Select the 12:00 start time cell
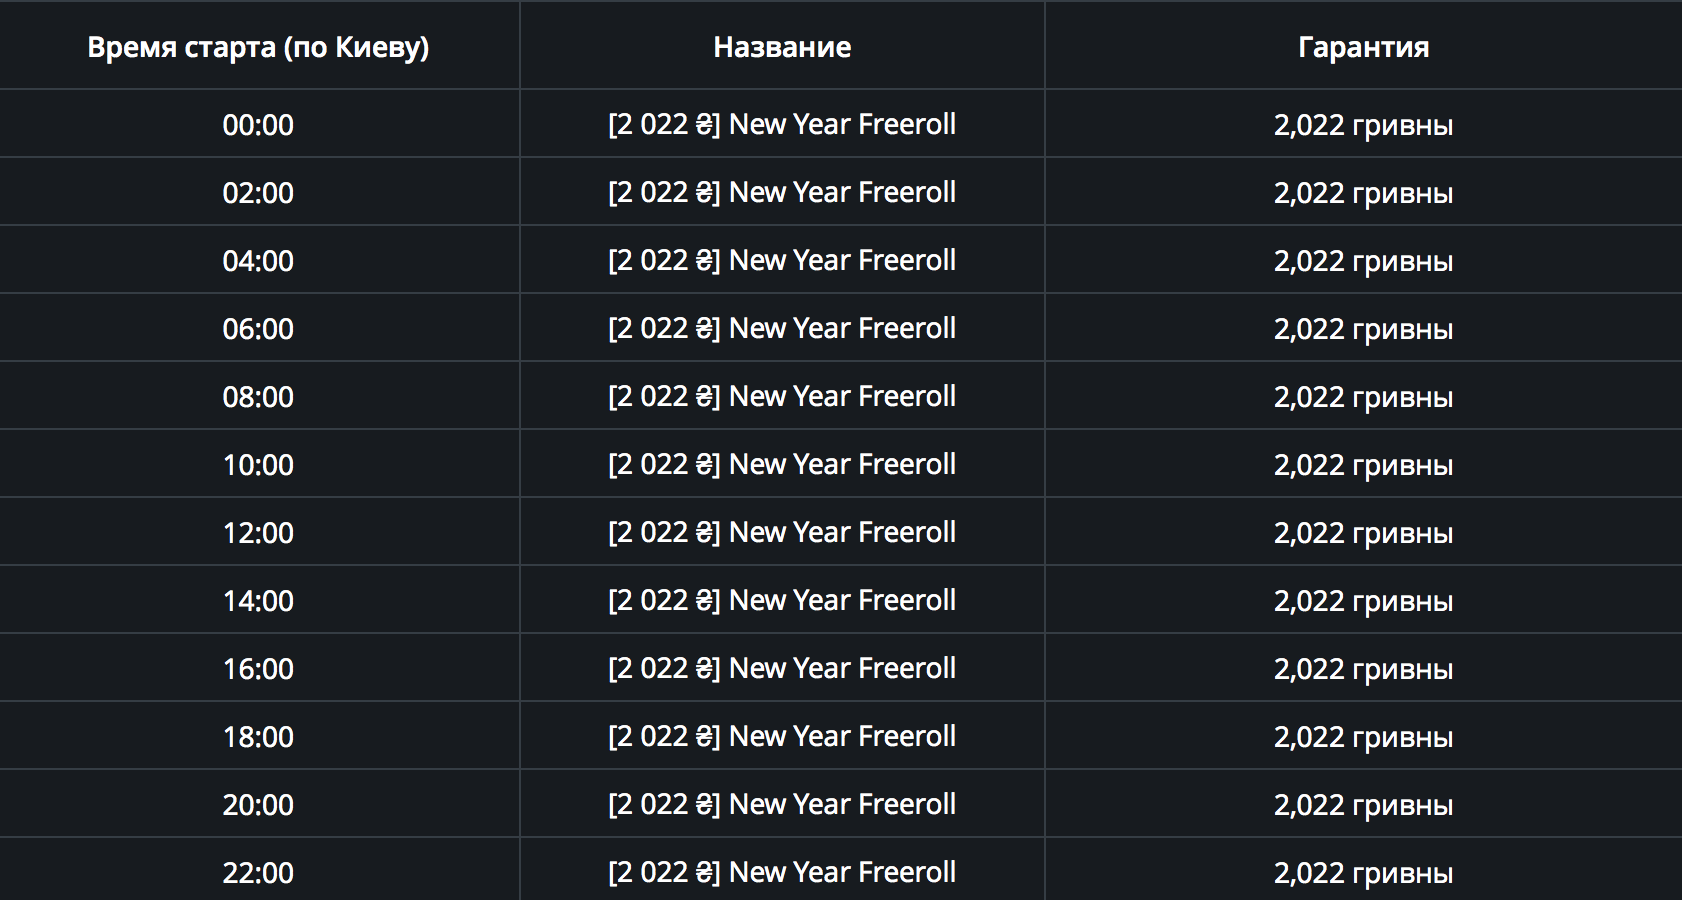Image resolution: width=1682 pixels, height=900 pixels. click(x=258, y=533)
